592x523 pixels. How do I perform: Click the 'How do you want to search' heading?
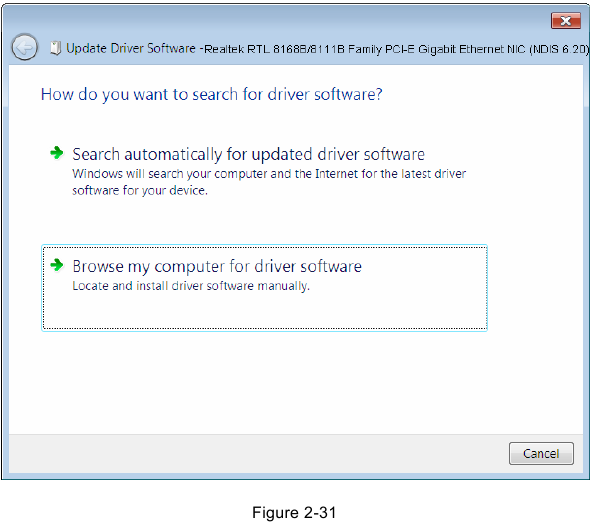pos(211,94)
